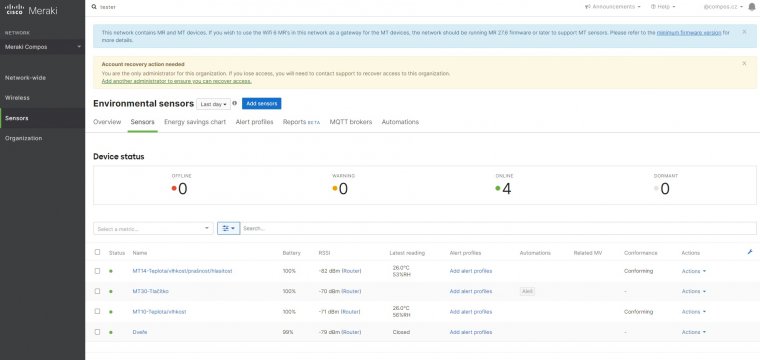This screenshot has width=760, height=360.
Task: Open the Alert profiles tab
Action: (254, 122)
